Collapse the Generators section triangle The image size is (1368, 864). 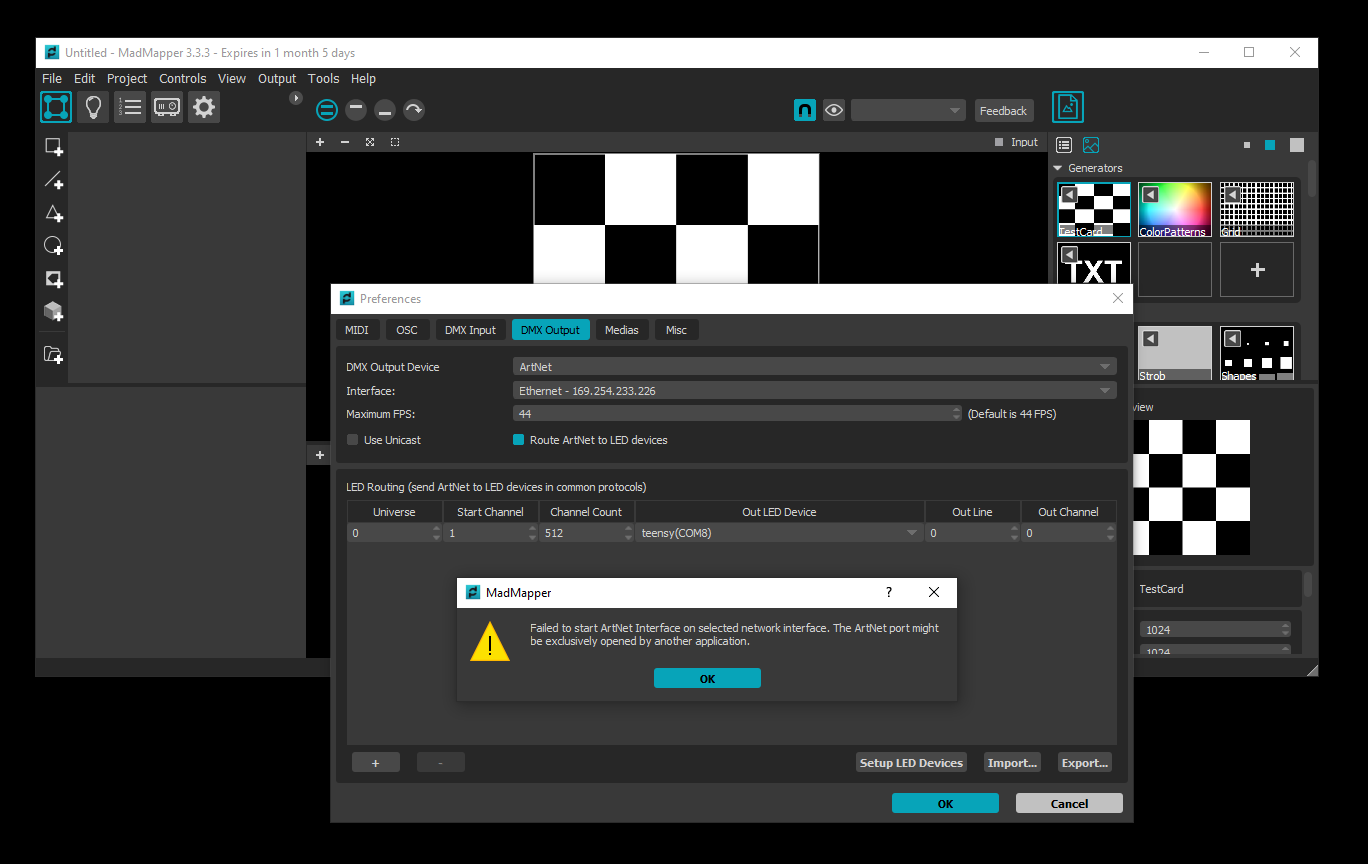click(1058, 168)
